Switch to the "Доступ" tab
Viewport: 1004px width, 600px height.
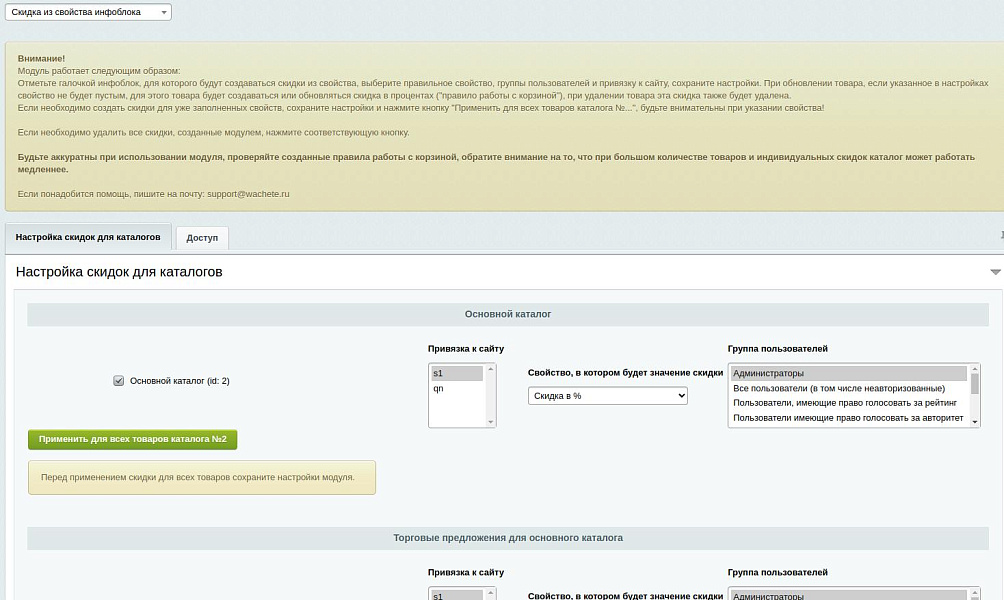[x=202, y=238]
